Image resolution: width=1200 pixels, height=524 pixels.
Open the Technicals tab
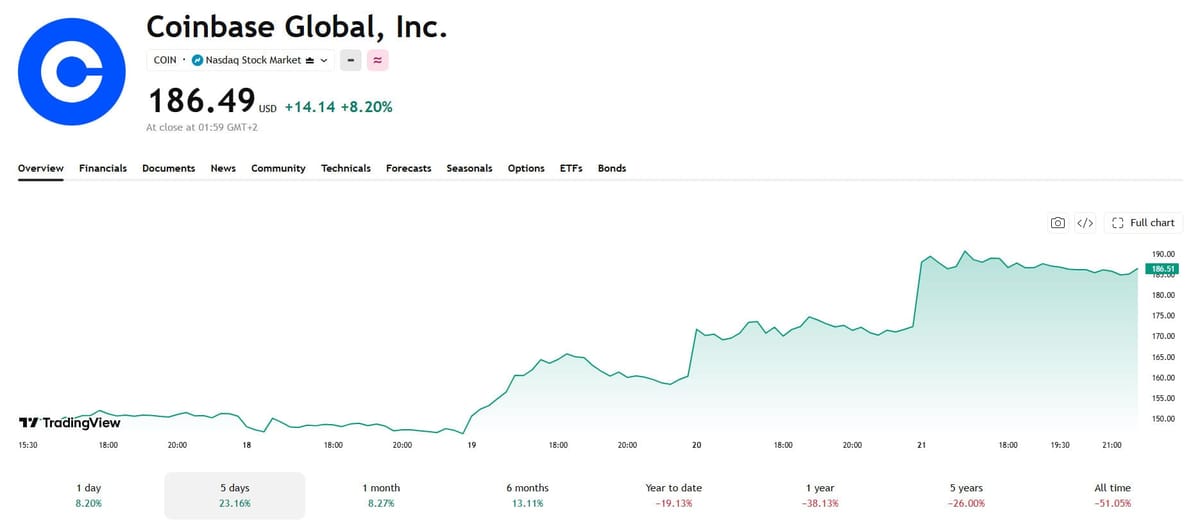346,168
